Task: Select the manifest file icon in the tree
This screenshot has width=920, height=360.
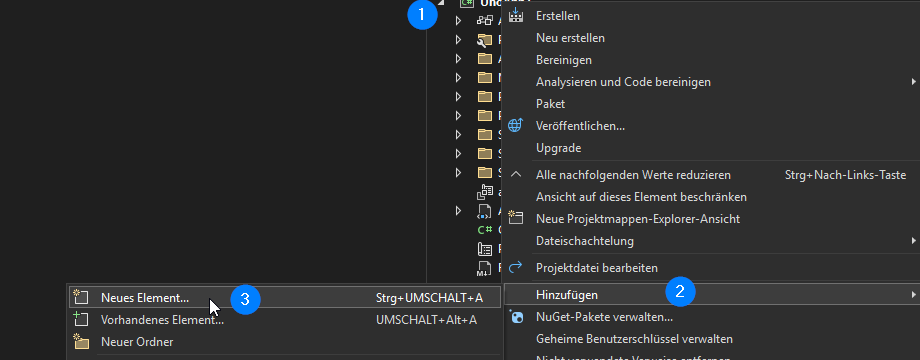Action: 485,249
